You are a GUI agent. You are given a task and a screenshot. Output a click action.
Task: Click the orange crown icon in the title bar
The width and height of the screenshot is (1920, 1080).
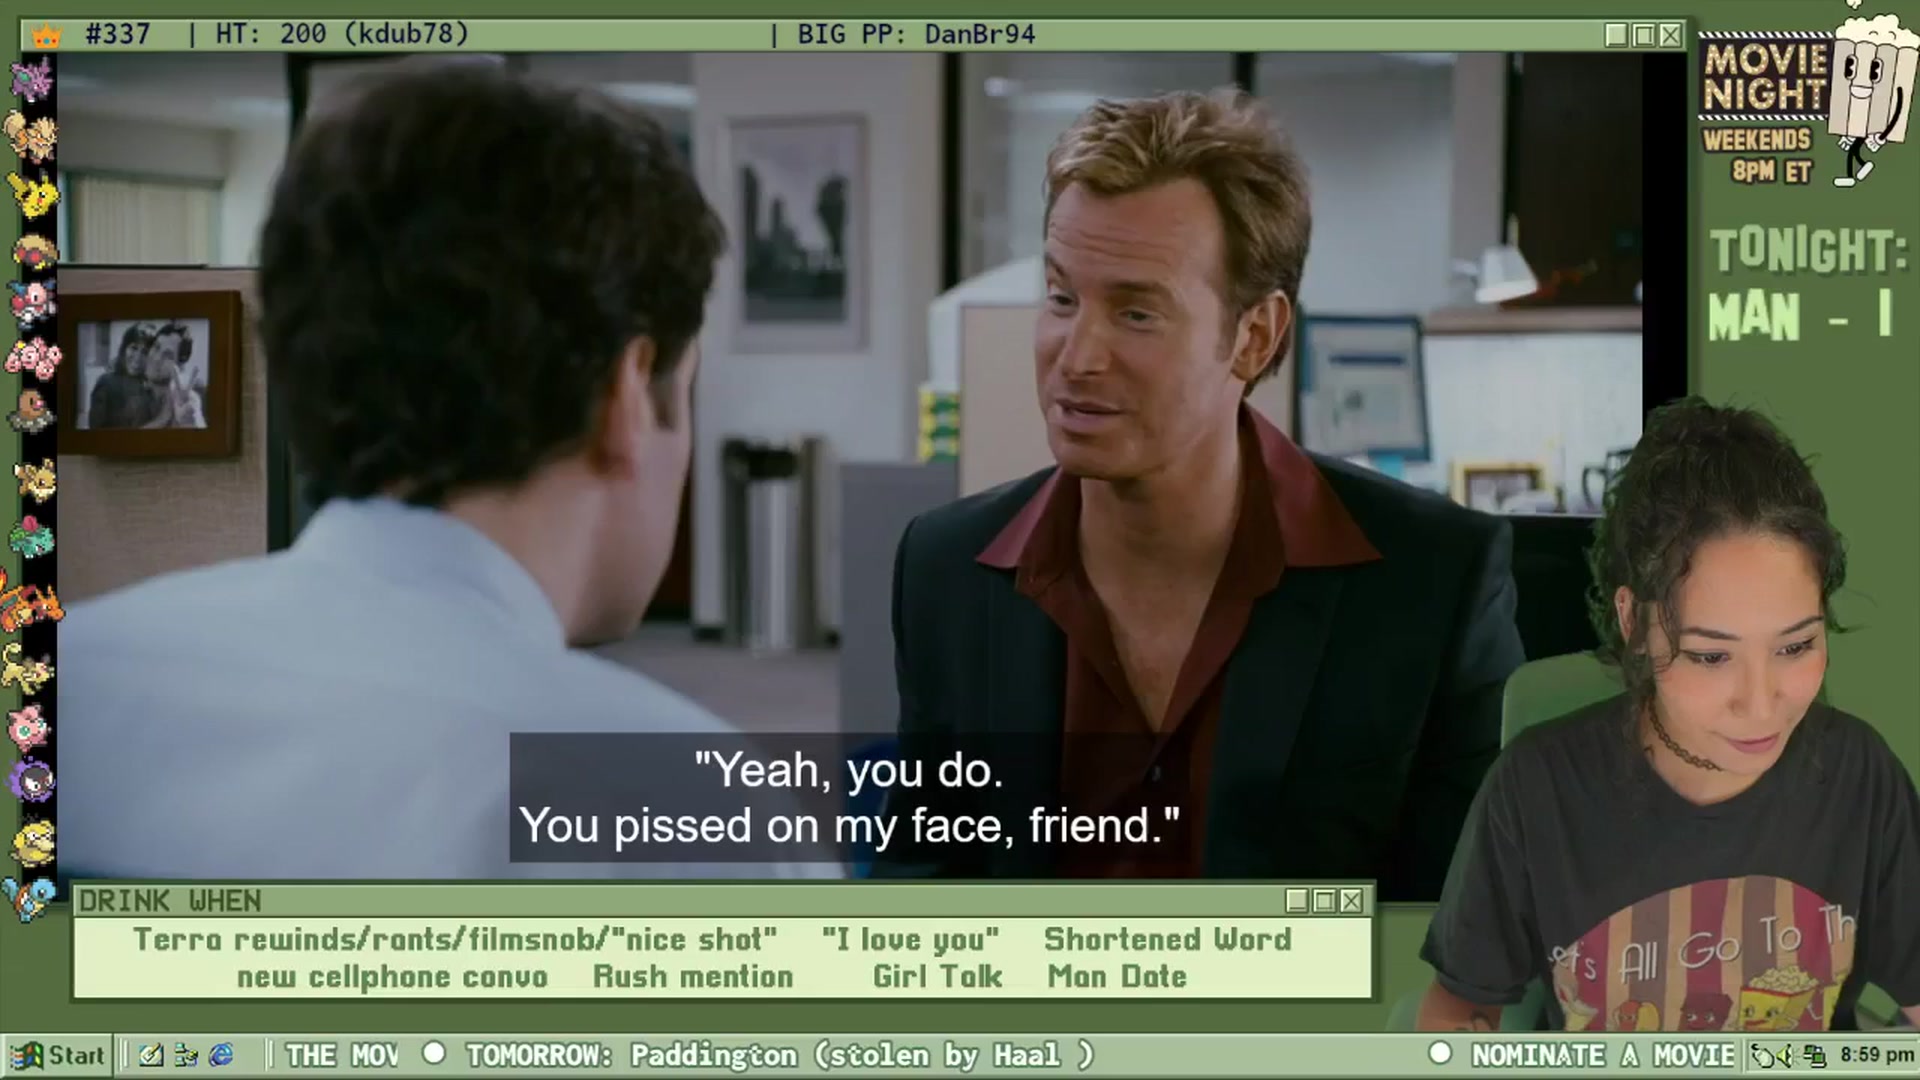click(x=46, y=36)
